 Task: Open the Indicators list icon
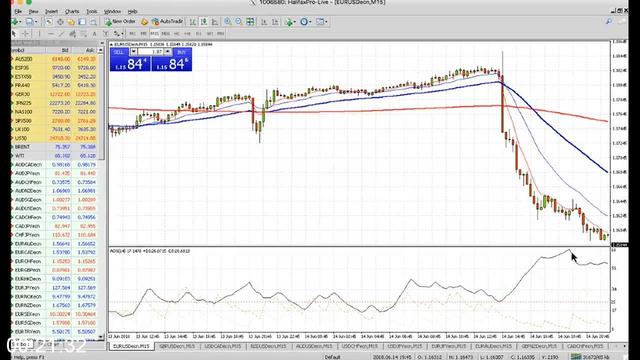pos(289,22)
